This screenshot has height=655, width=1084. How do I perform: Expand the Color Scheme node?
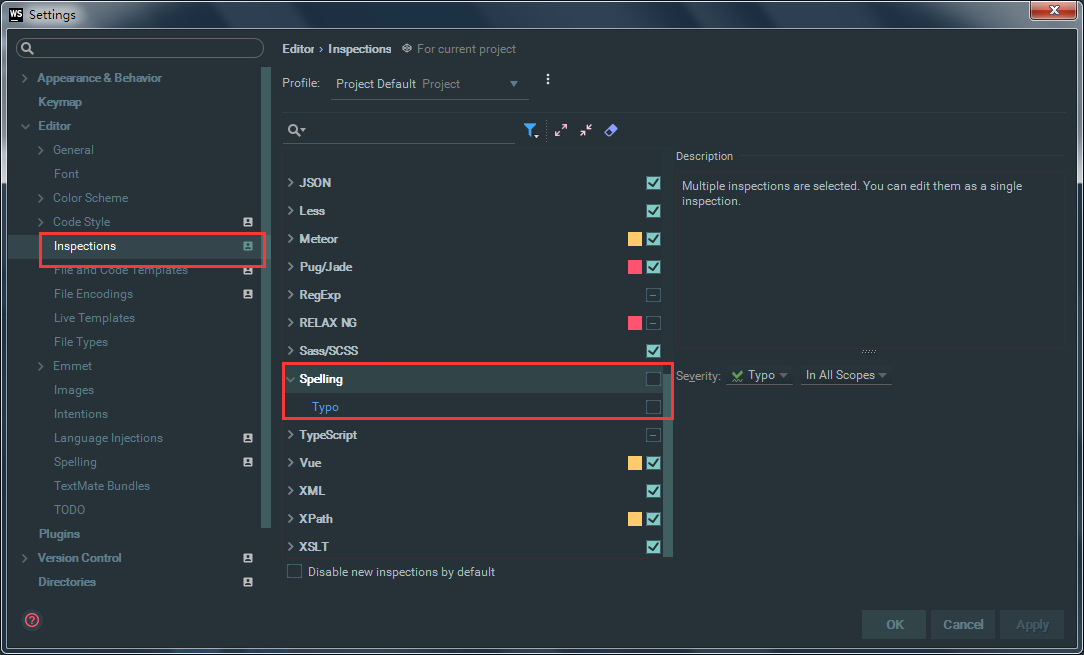41,198
